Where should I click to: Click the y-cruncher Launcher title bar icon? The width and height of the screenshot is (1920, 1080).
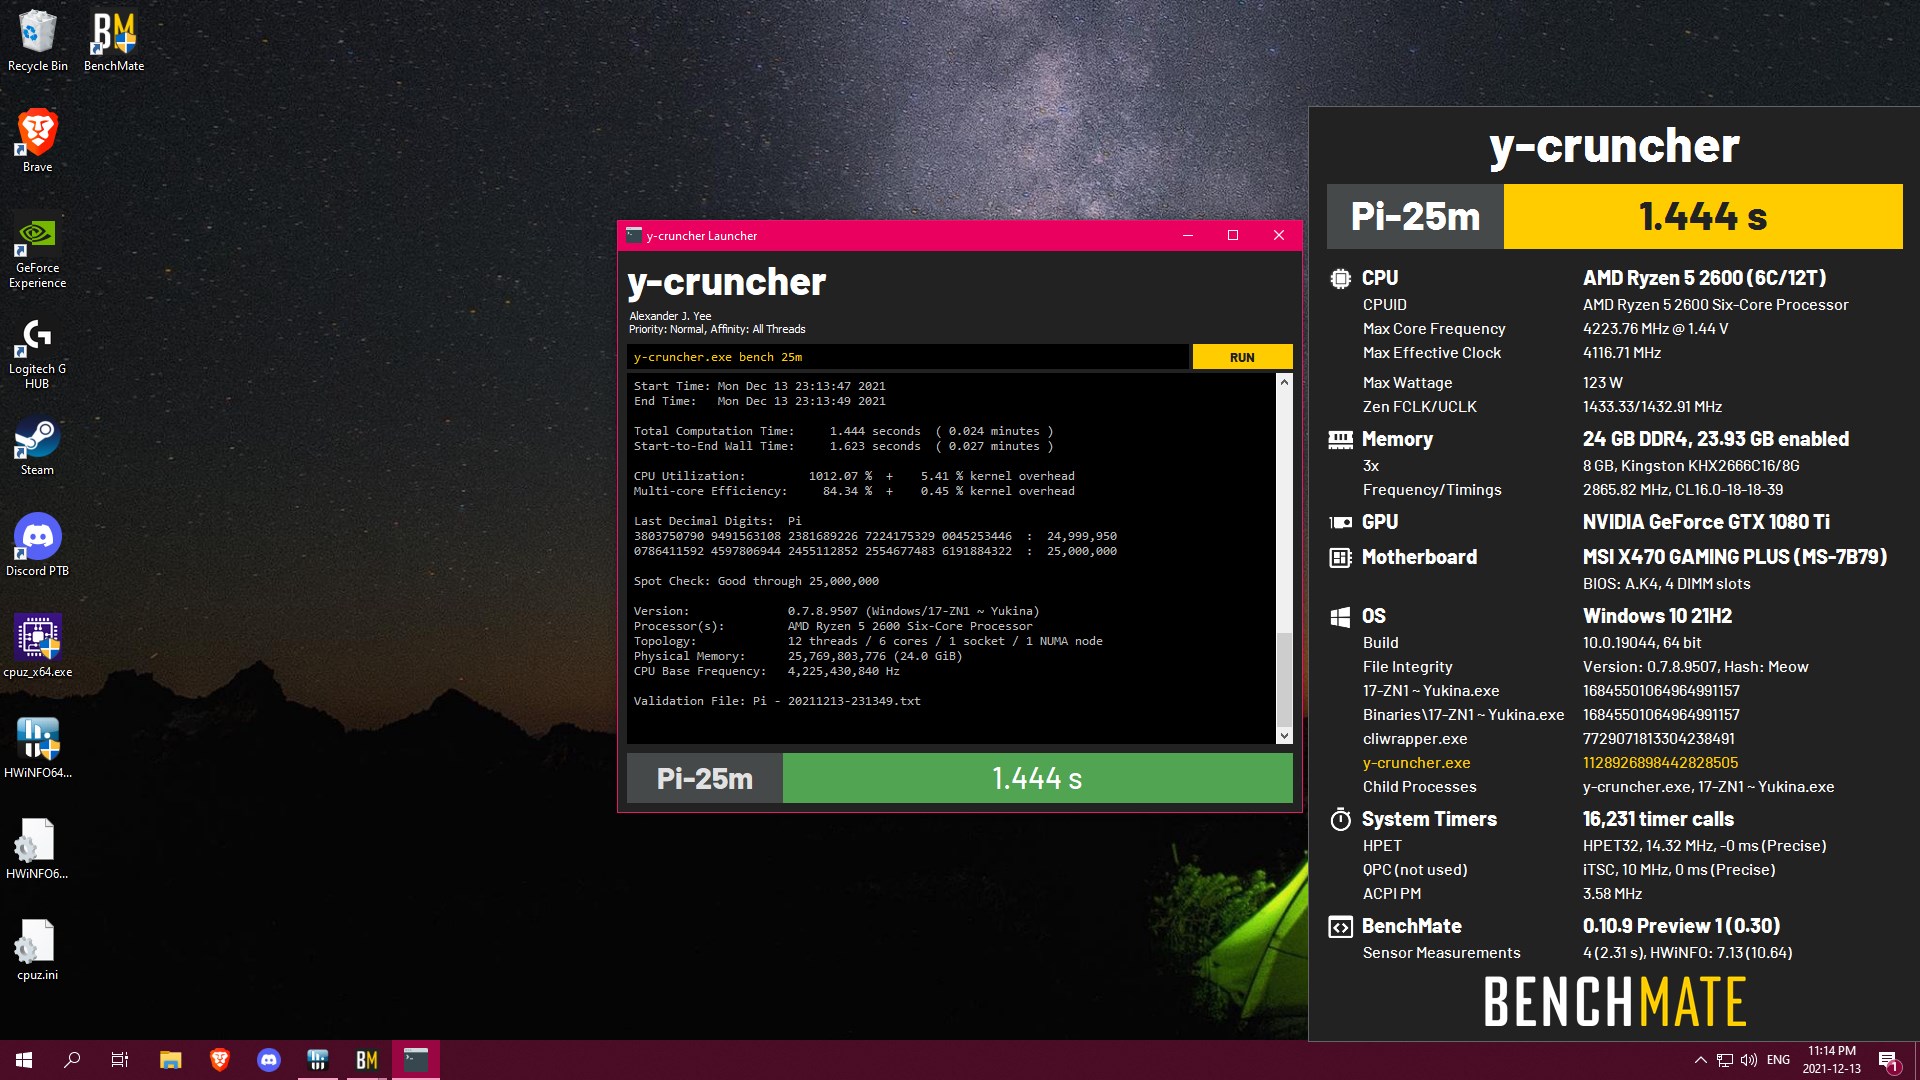pyautogui.click(x=633, y=235)
